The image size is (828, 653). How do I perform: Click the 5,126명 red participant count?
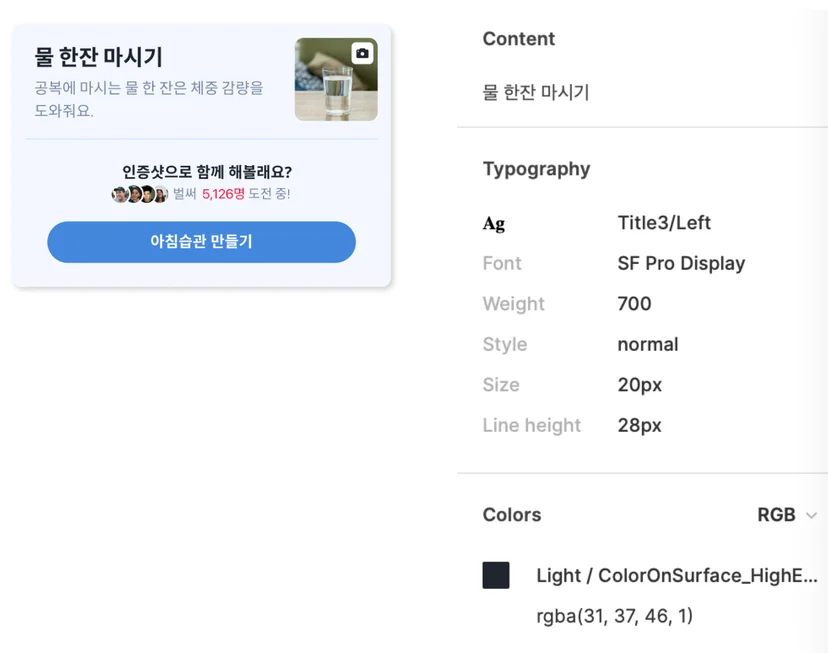coord(223,194)
